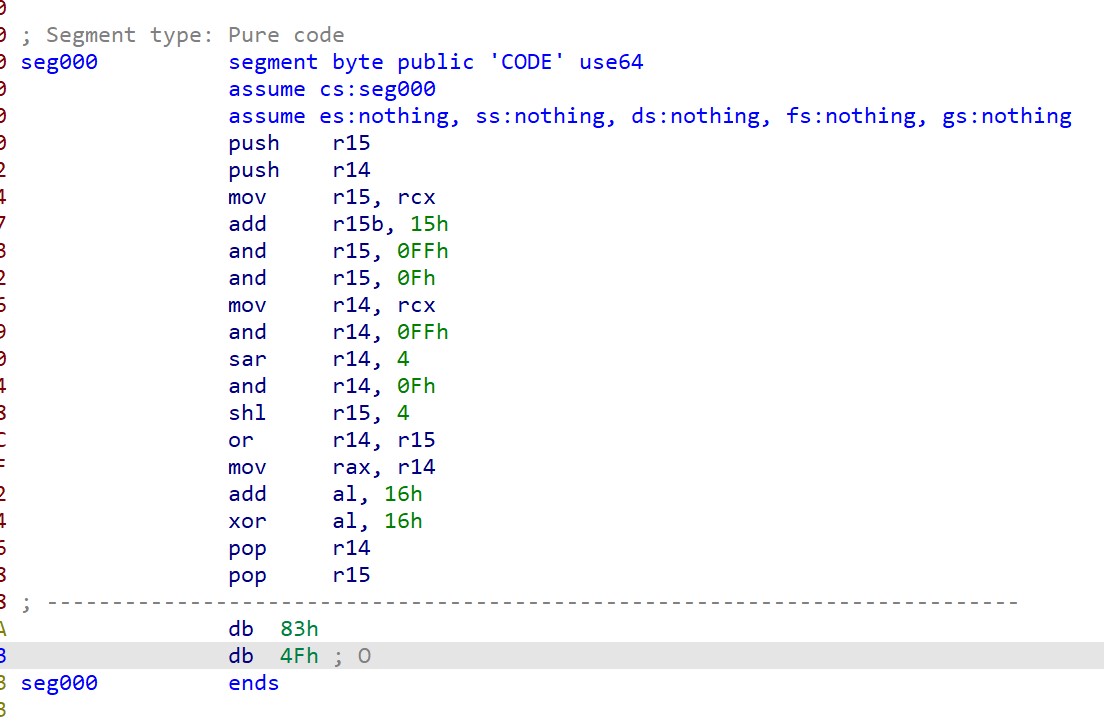Viewport: 1104px width, 722px height.
Task: Select the 'db 83h' data byte line
Action: (x=273, y=629)
